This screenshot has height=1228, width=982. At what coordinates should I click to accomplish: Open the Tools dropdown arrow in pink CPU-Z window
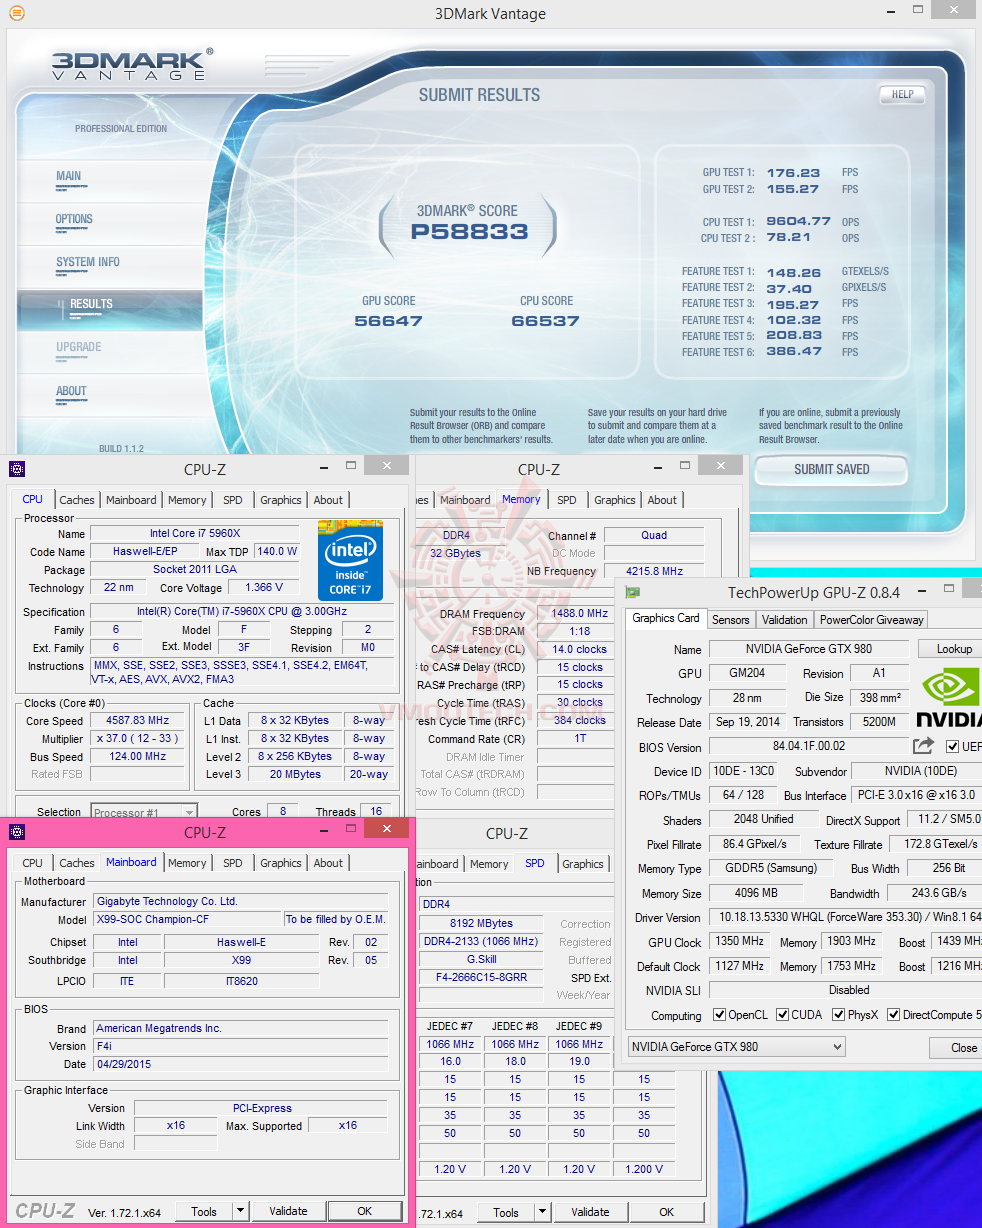pyautogui.click(x=240, y=1211)
